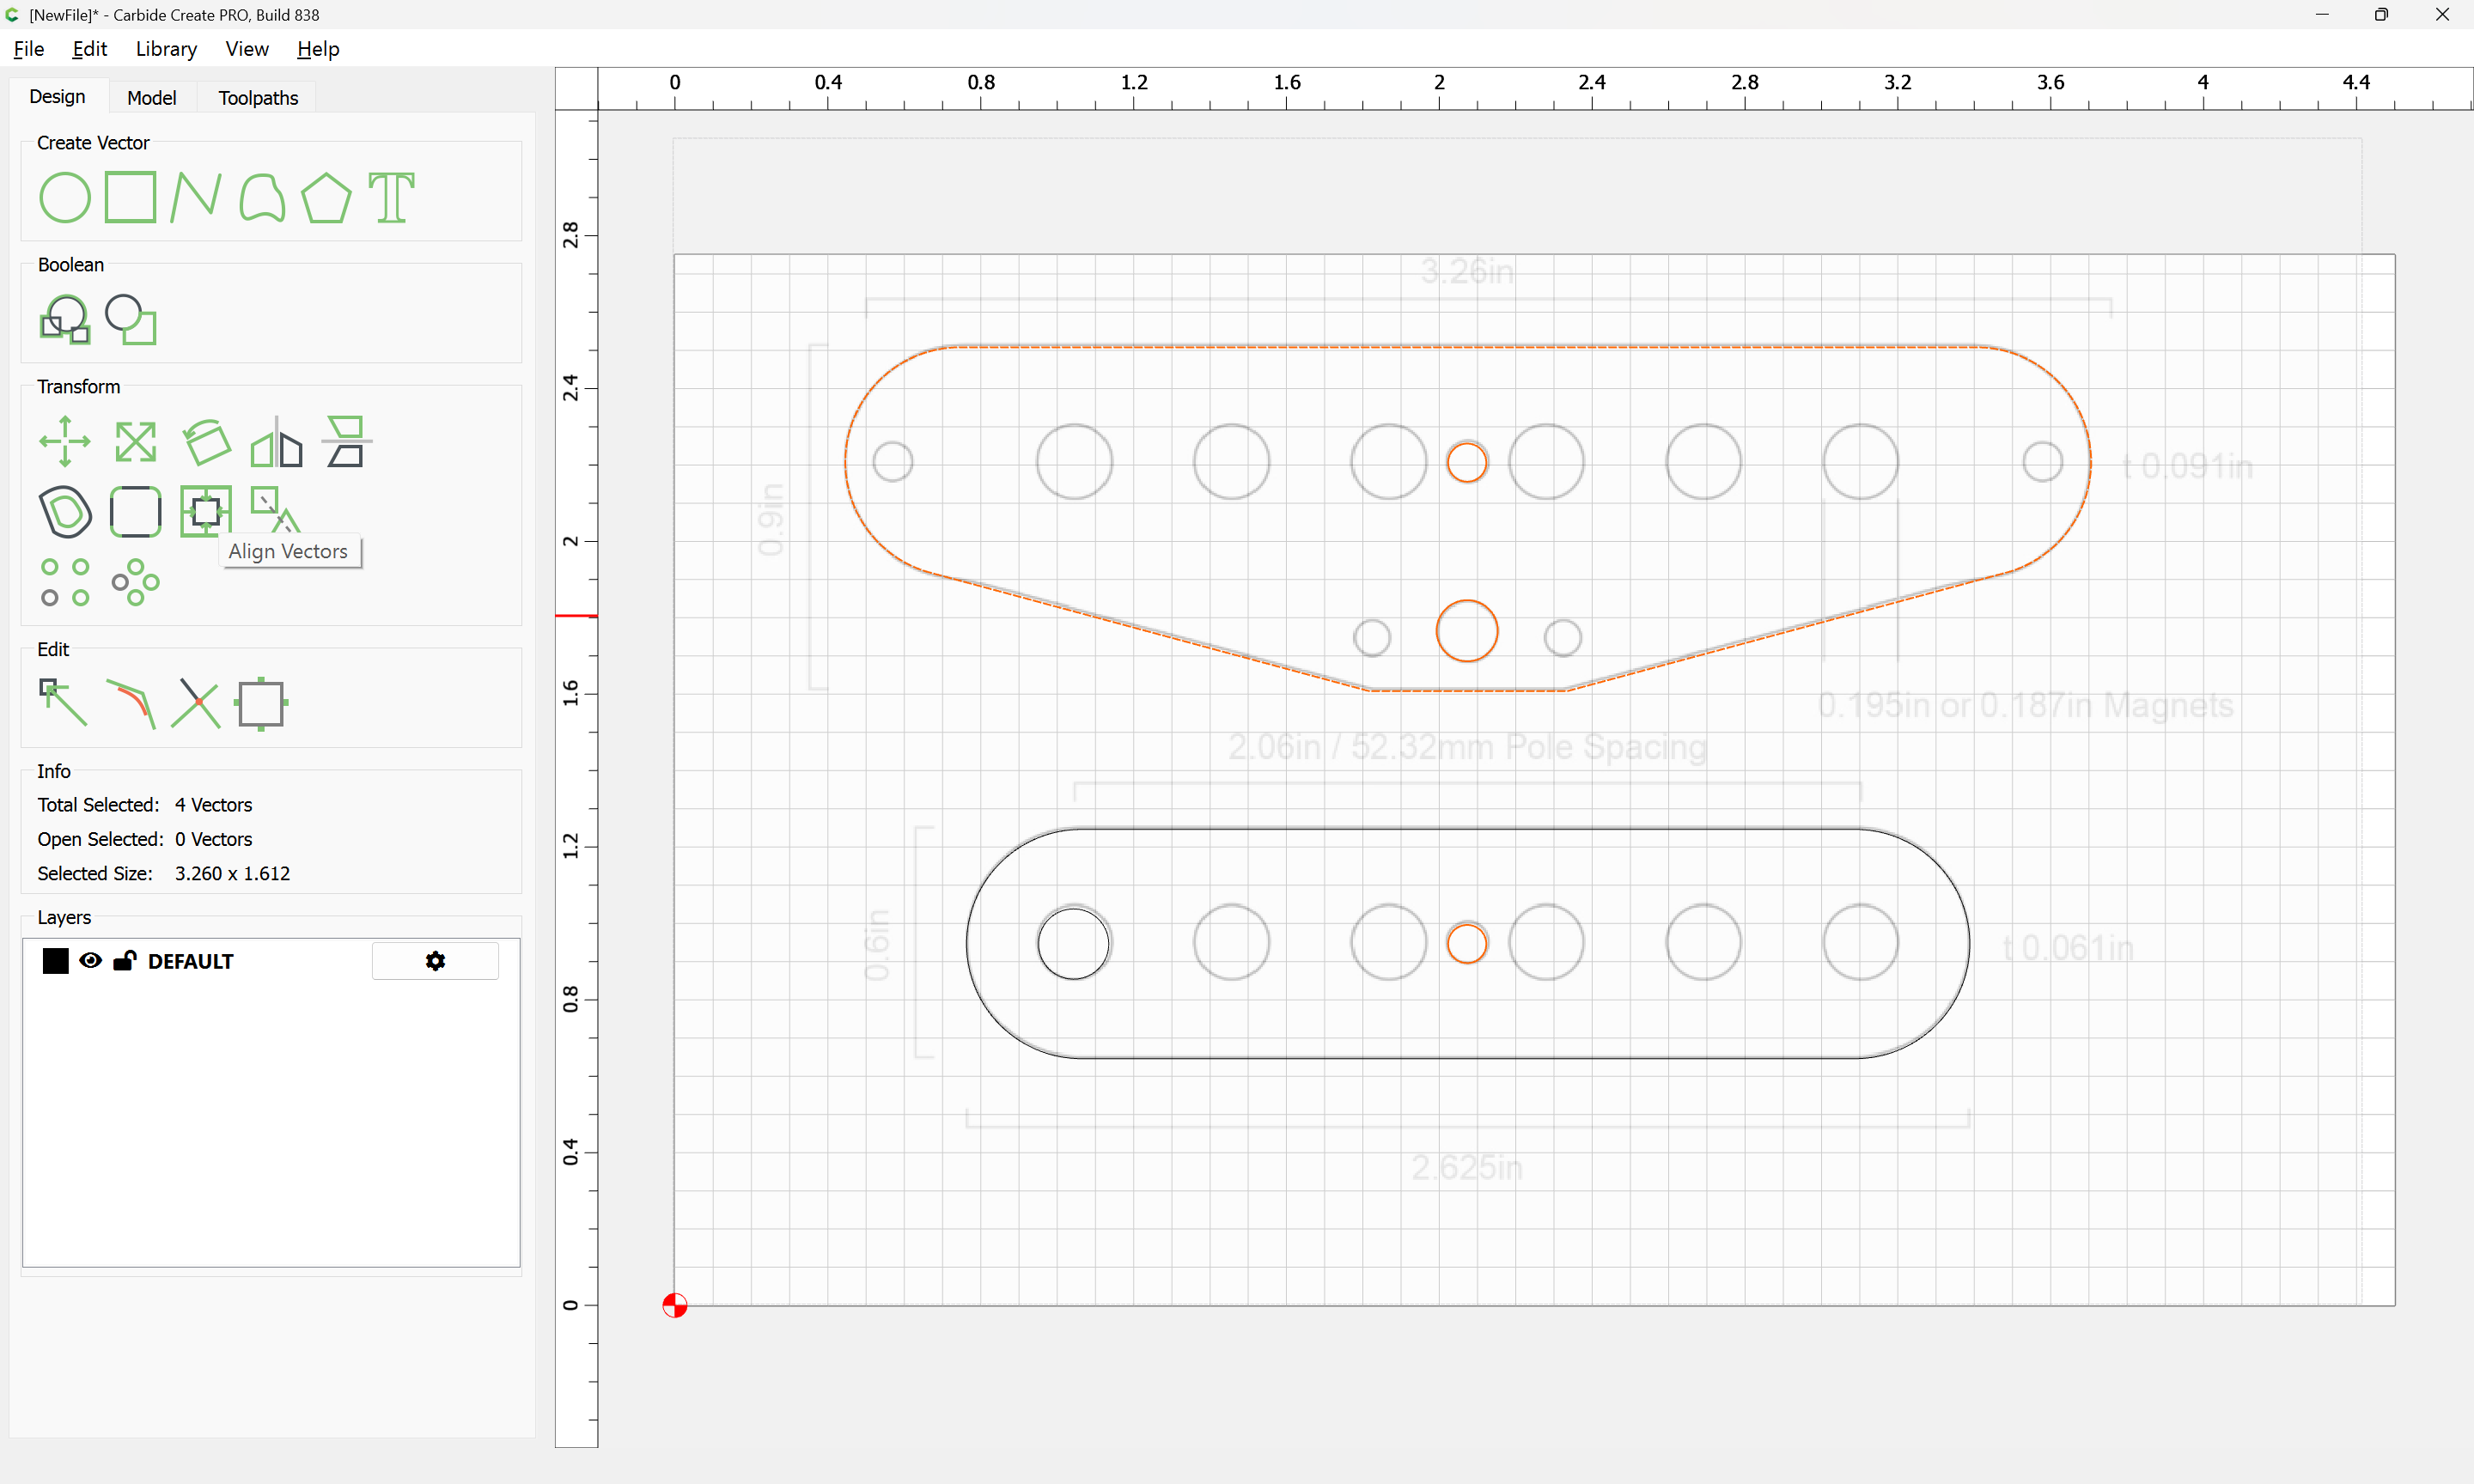Open the Scale and select region tool

coord(262,703)
